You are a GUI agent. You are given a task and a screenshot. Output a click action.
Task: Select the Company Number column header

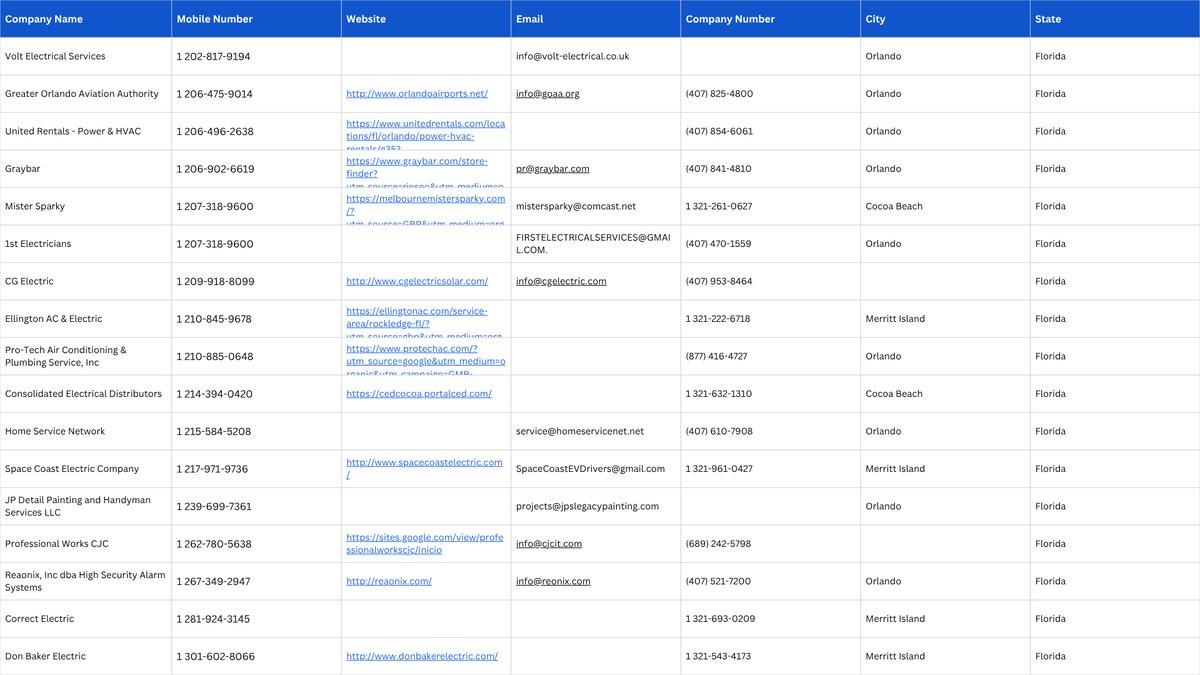pos(771,19)
